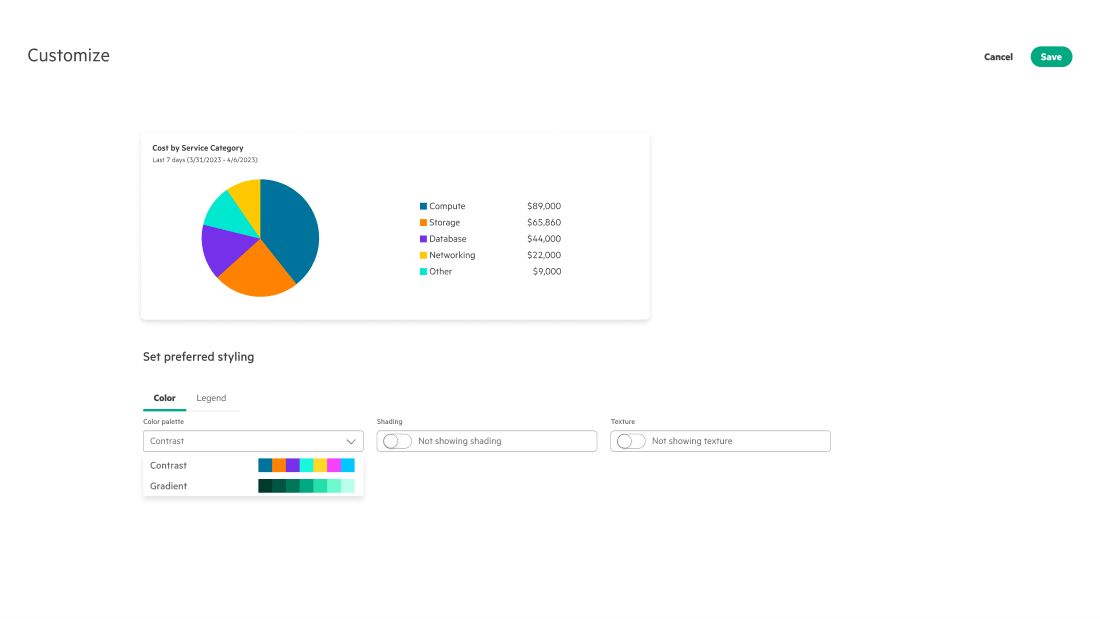The image size is (1100, 619).
Task: Click the $9,000 value
Action: 546,272
